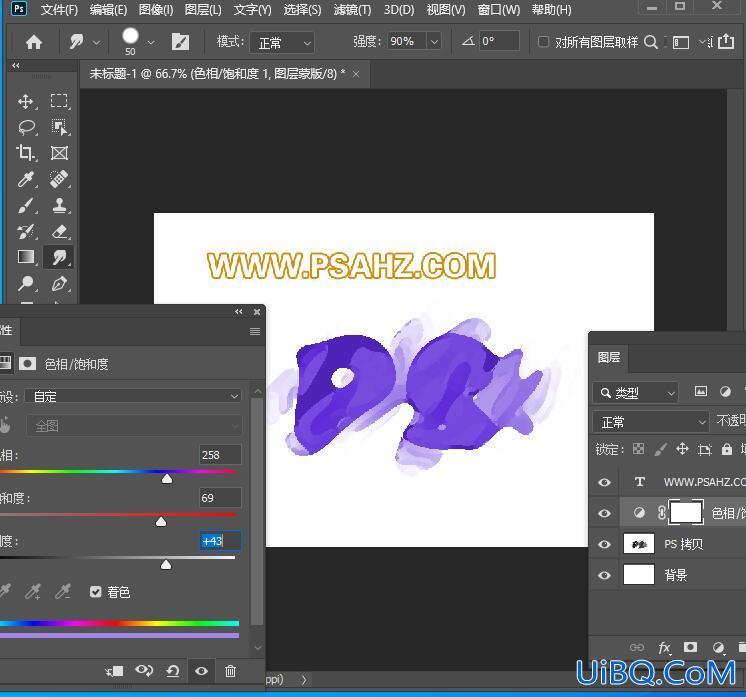The height and width of the screenshot is (697, 746).
Task: Select the Brush tool
Action: click(26, 206)
